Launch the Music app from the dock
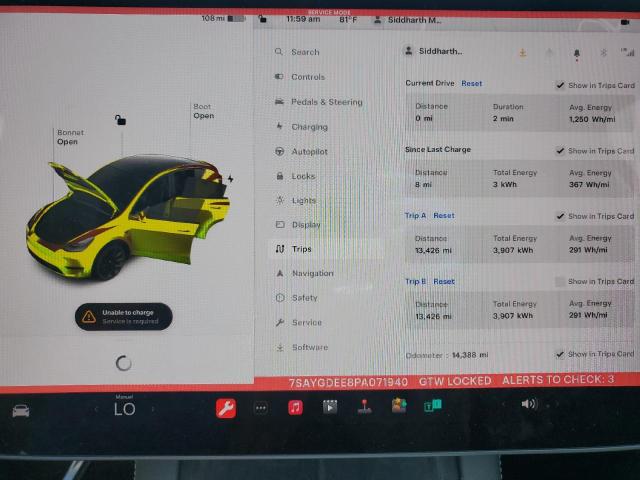The width and height of the screenshot is (640, 480). (295, 407)
